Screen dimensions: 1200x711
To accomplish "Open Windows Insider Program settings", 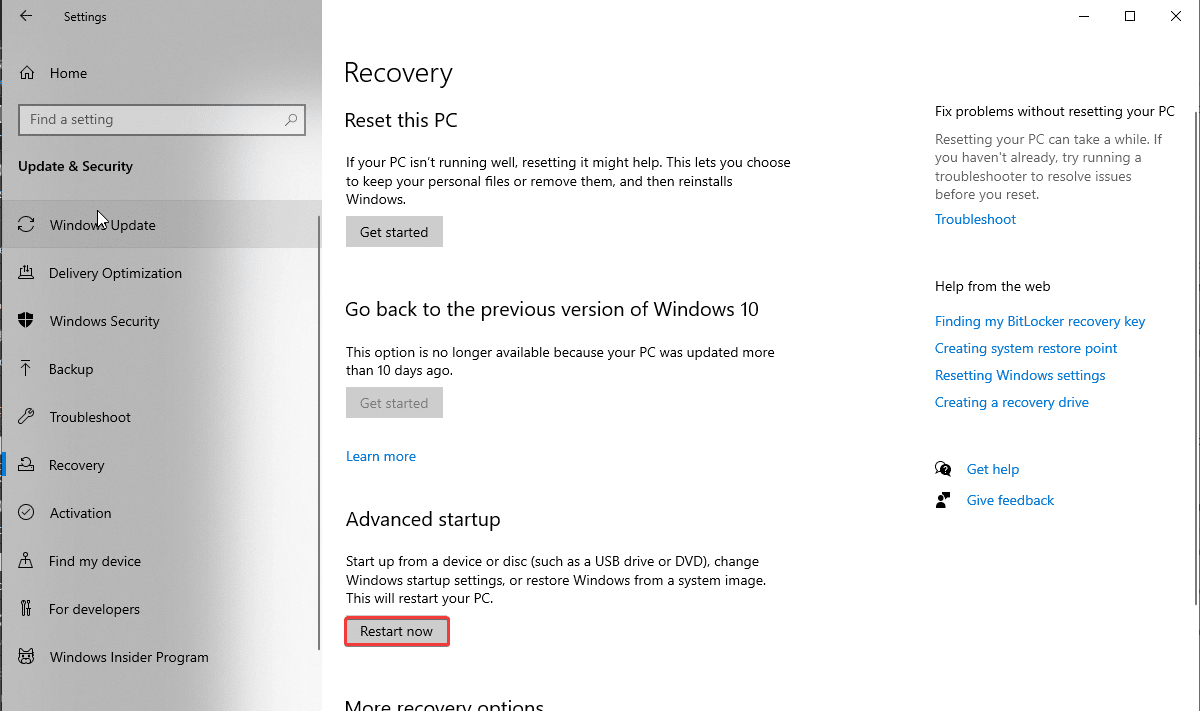I will tap(128, 656).
